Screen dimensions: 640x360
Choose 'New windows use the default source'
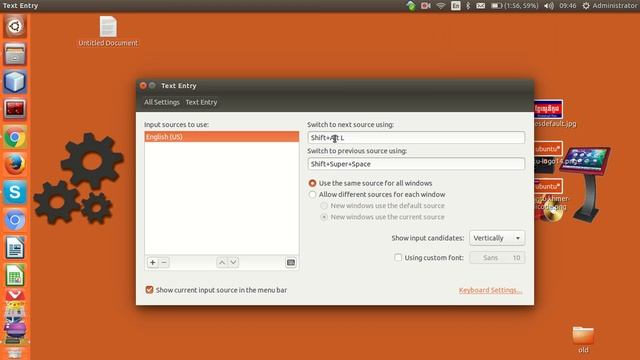(x=383, y=206)
